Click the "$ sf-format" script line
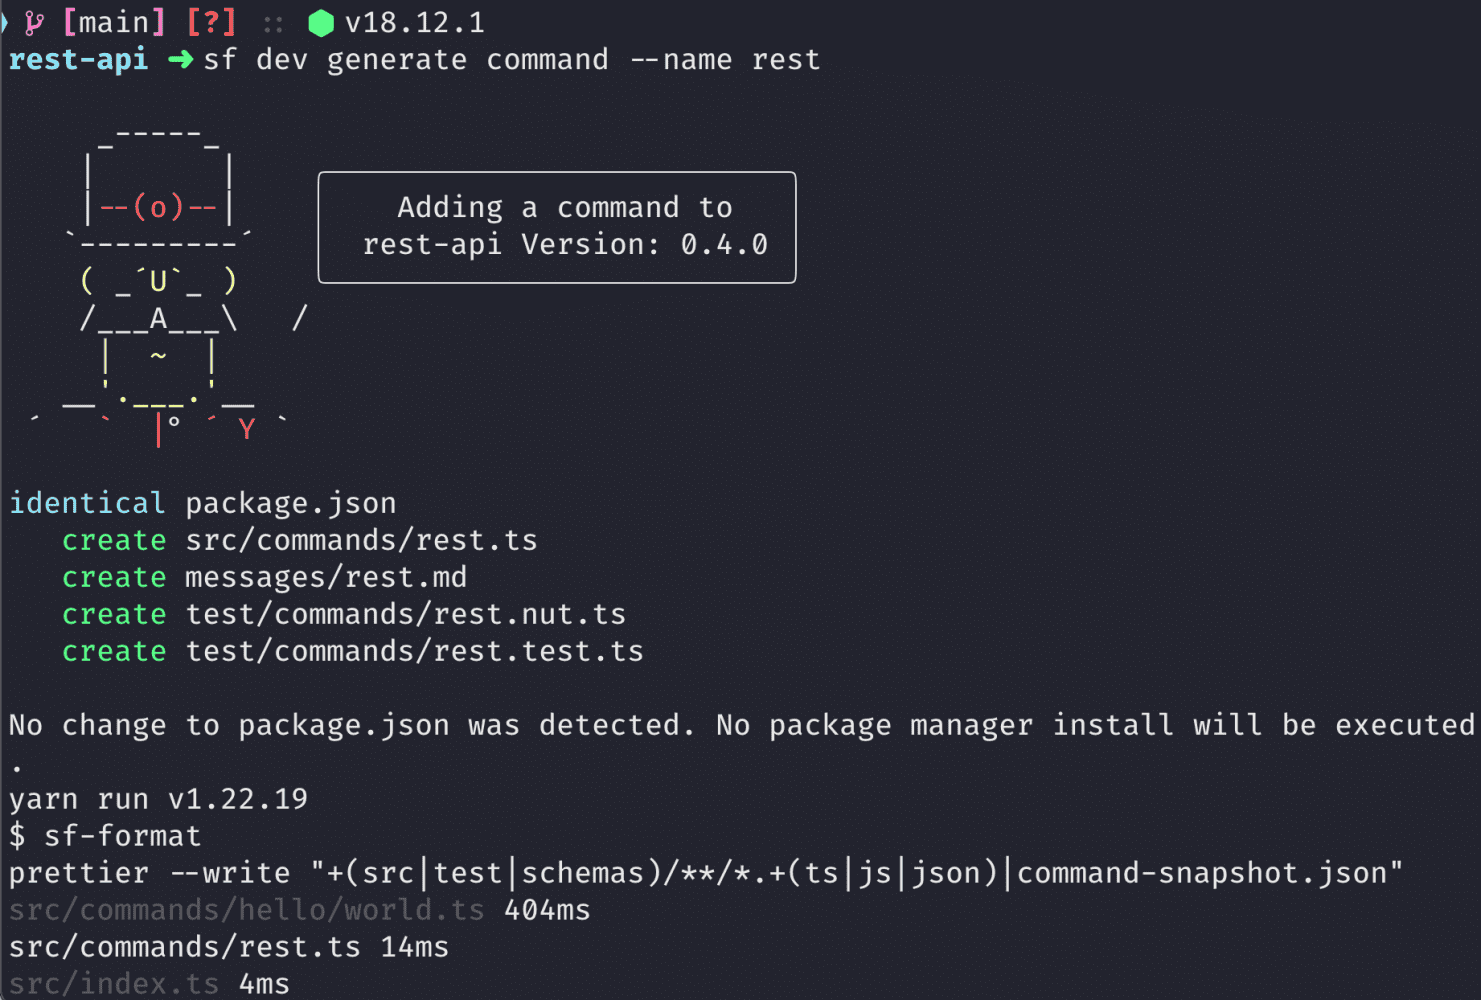The height and width of the screenshot is (1000, 1481). click(x=105, y=836)
